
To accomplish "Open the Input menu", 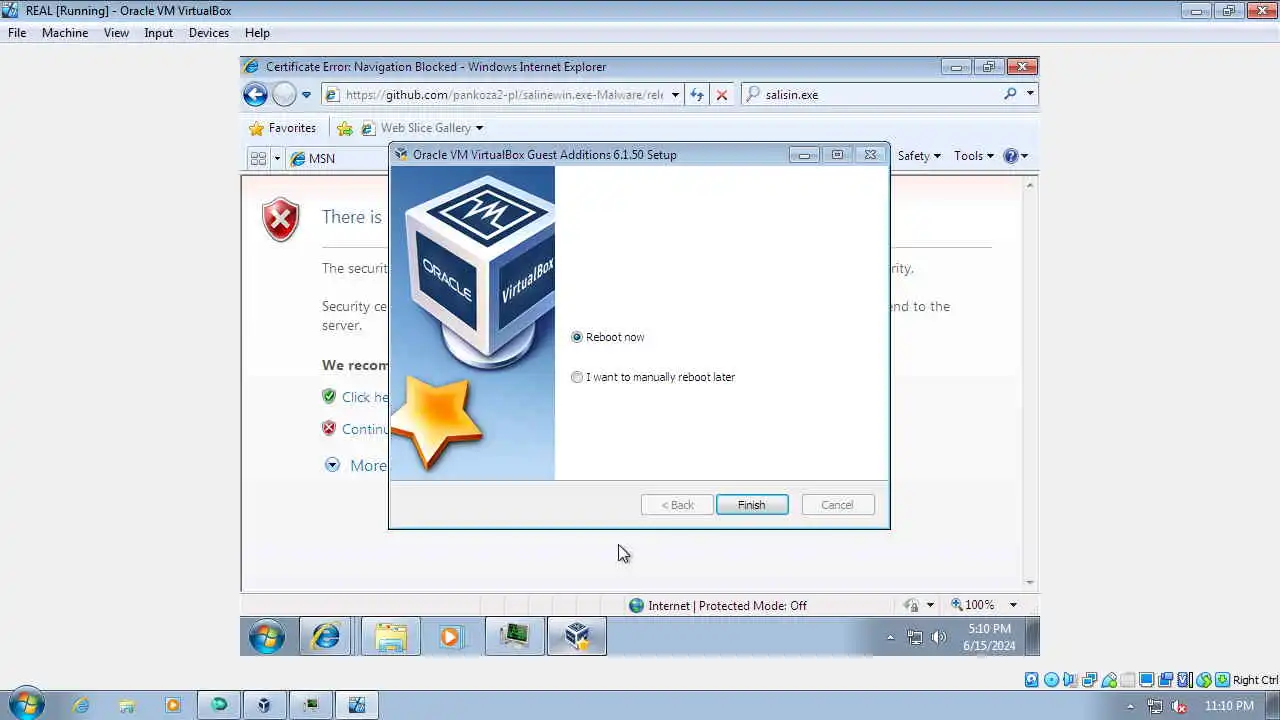I will pos(158,33).
